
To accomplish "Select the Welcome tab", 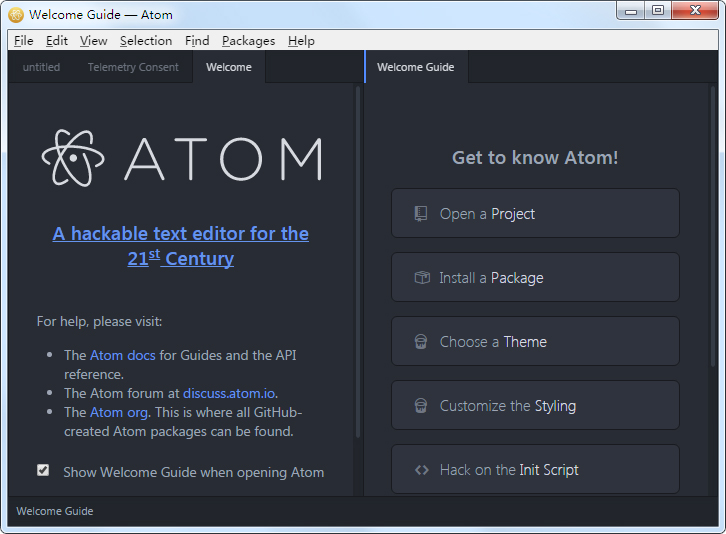I will pyautogui.click(x=229, y=67).
